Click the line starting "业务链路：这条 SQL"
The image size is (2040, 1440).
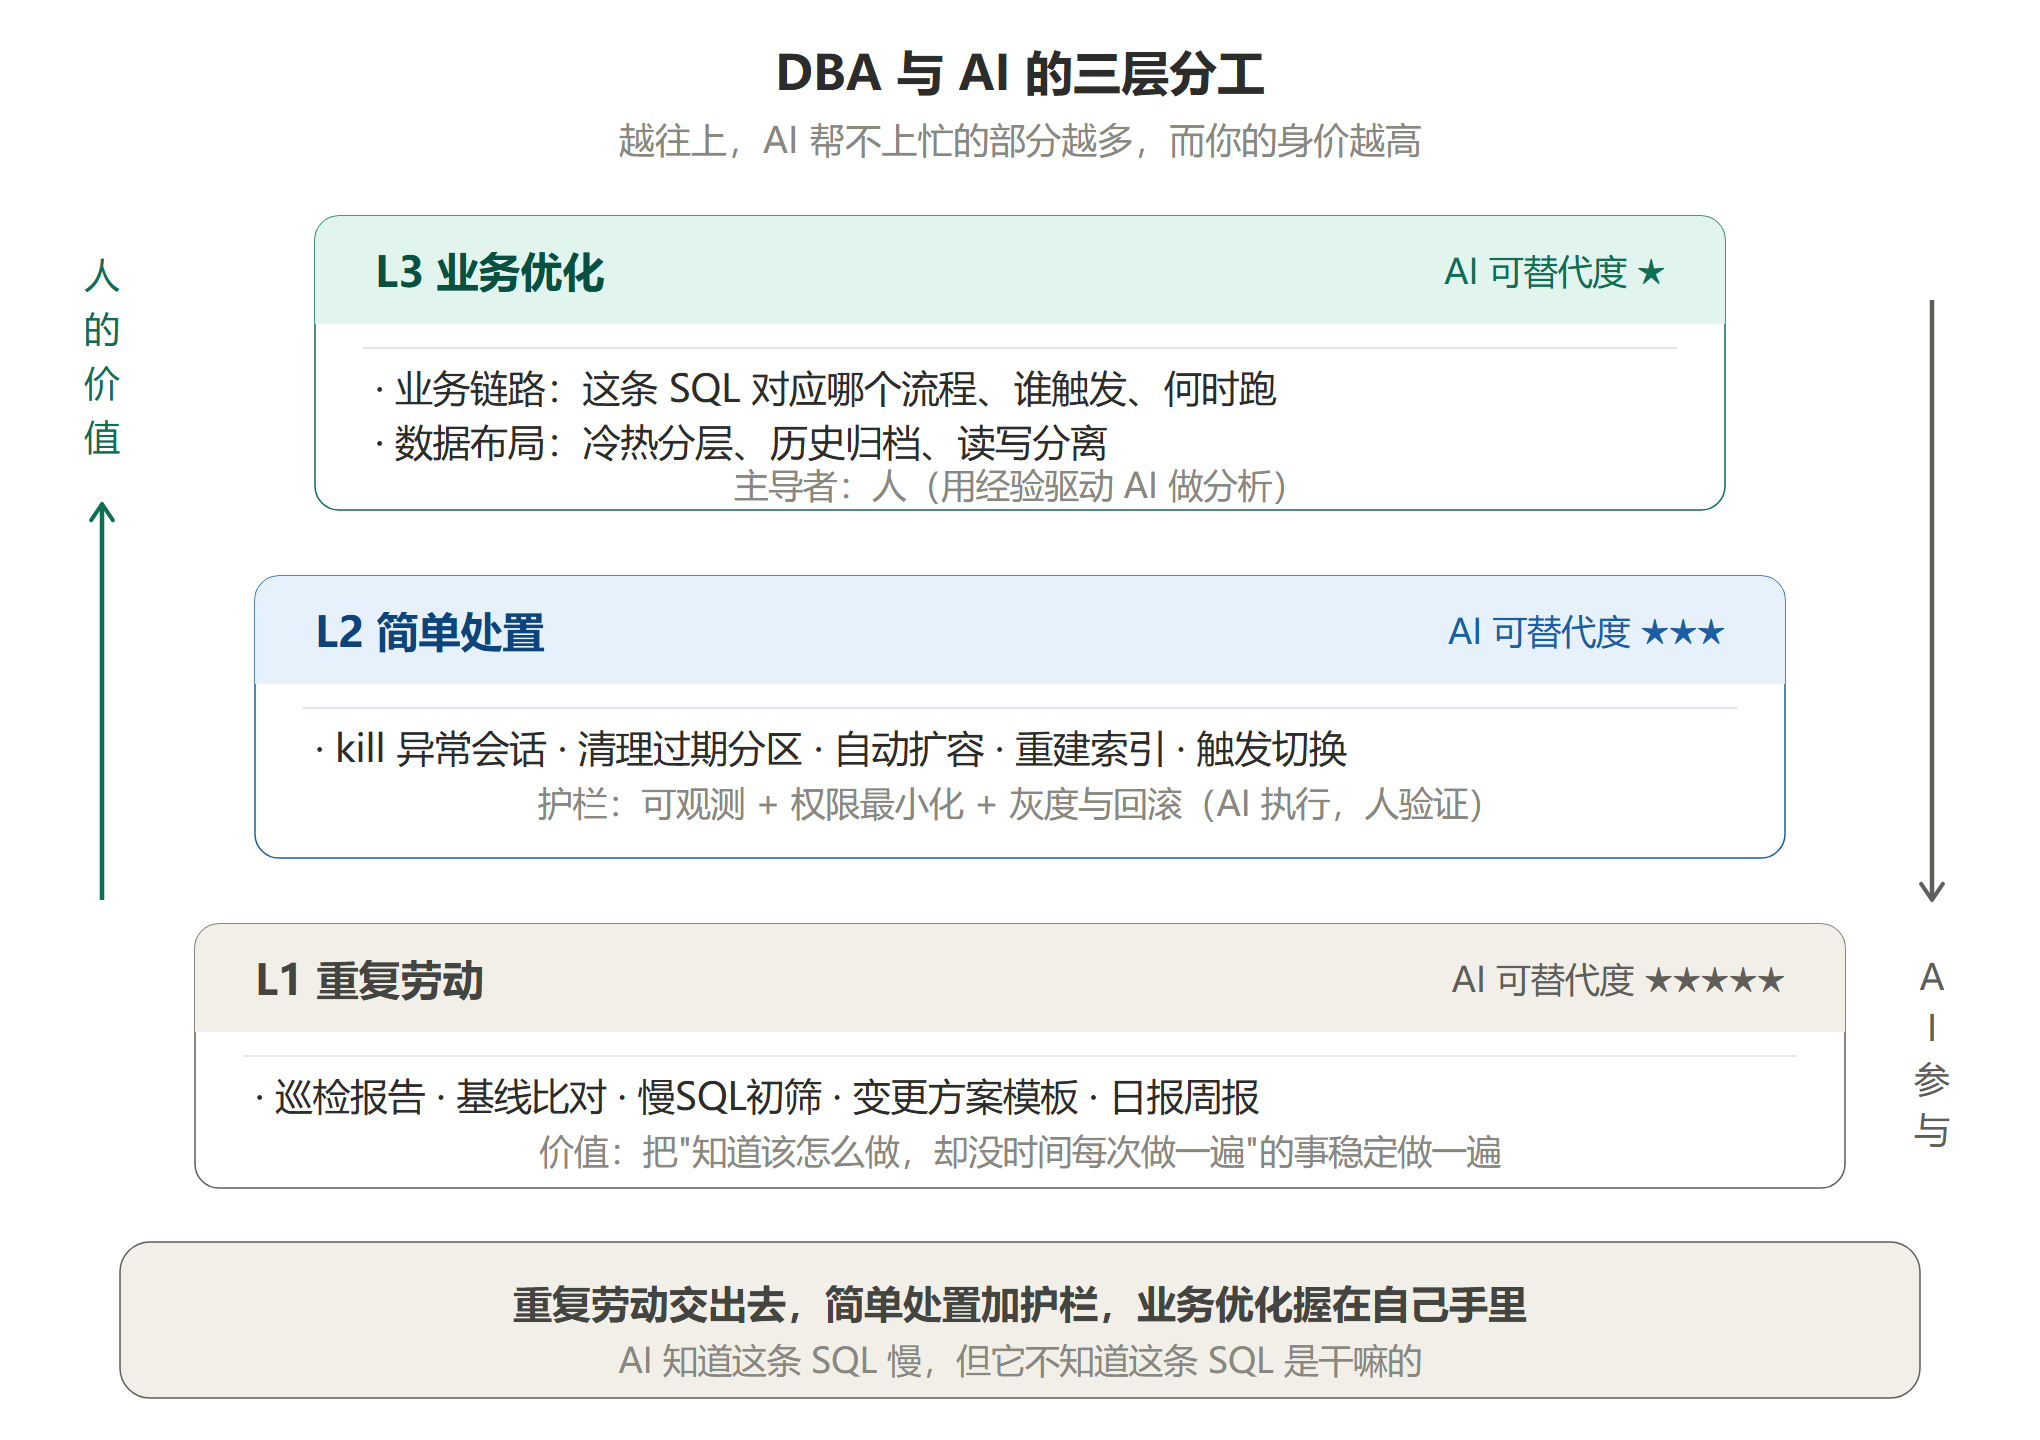[x=826, y=389]
